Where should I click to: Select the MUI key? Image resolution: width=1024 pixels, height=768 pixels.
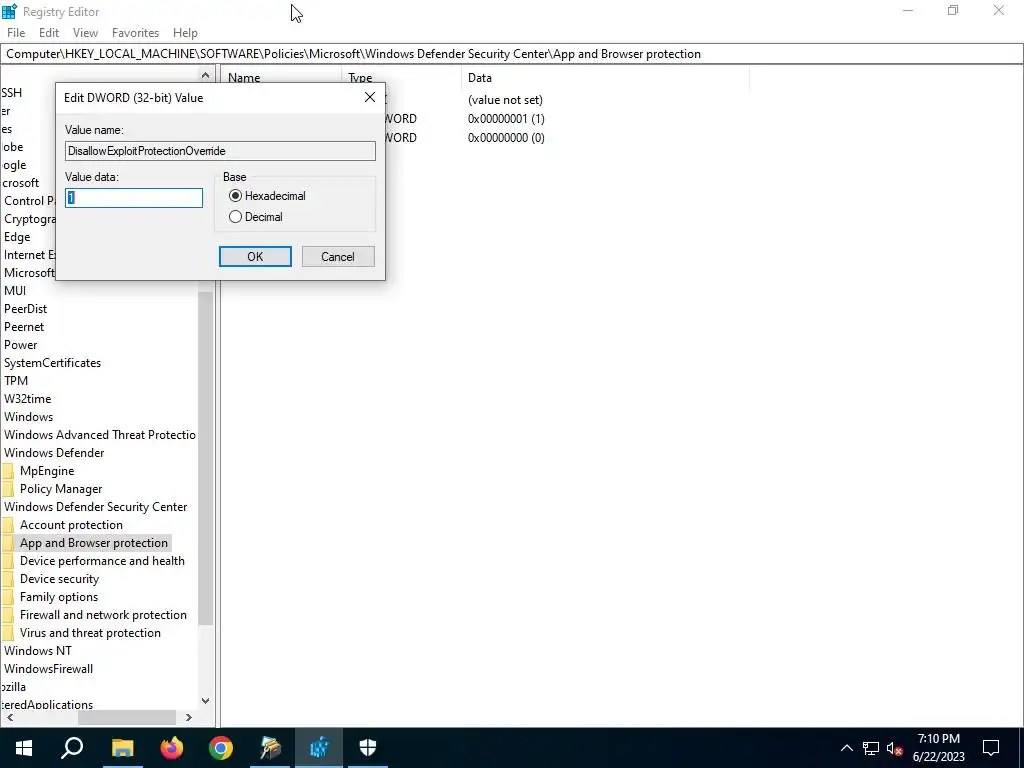(15, 291)
